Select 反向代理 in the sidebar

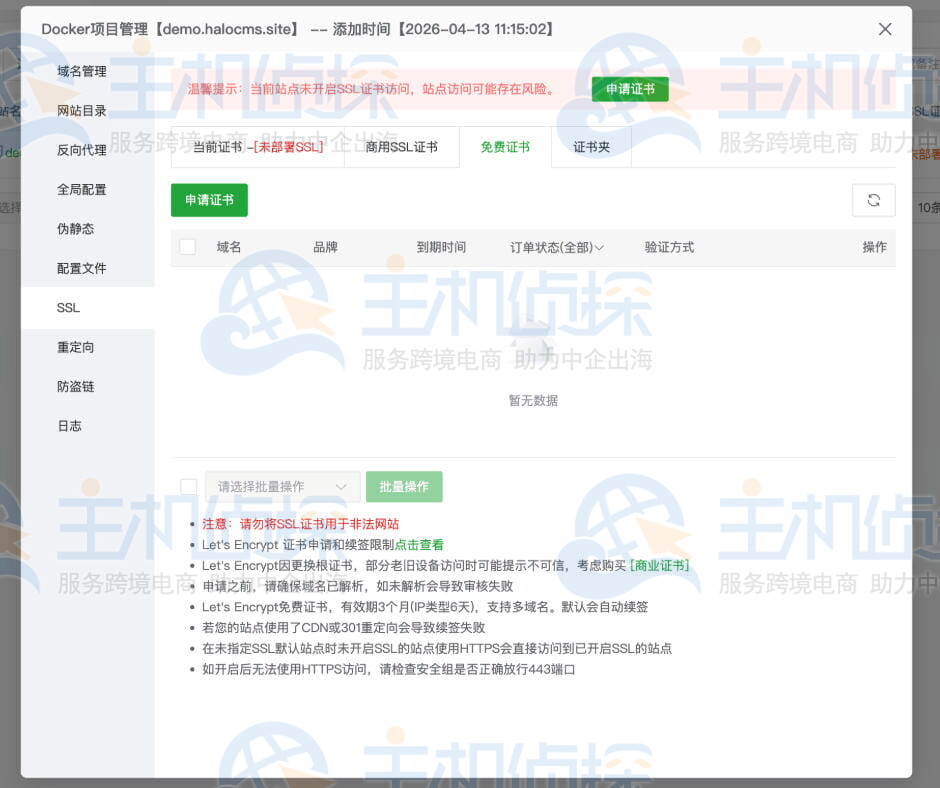pos(82,150)
